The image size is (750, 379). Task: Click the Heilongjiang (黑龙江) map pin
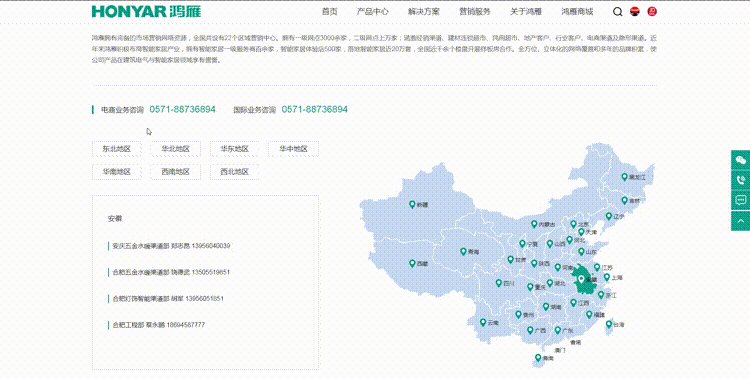pyautogui.click(x=624, y=177)
